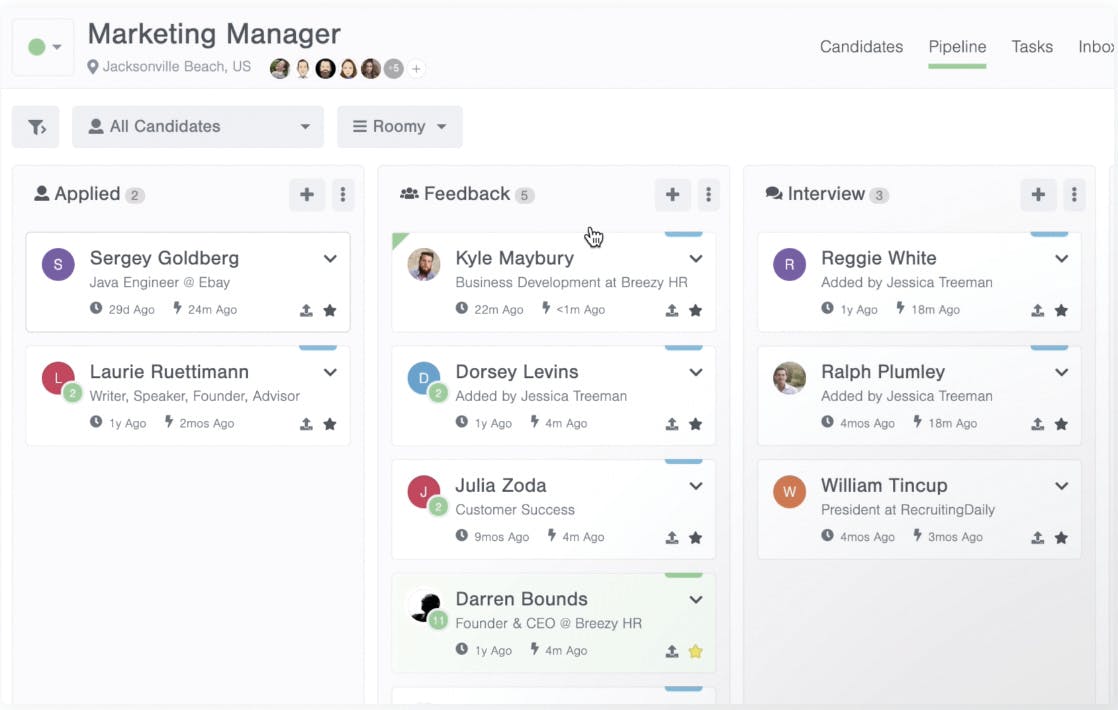Click upload icon on Kyle Maybury card

(x=672, y=311)
